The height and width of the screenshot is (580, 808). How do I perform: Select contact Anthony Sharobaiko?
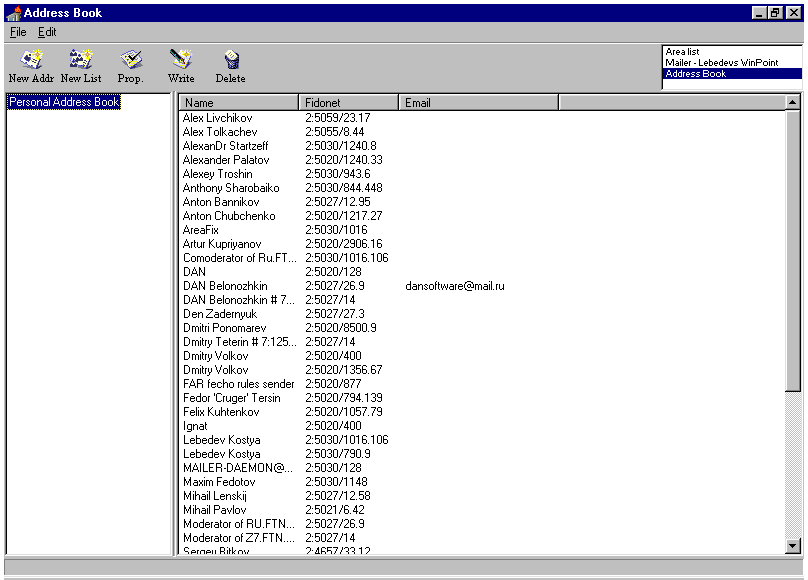[x=231, y=188]
